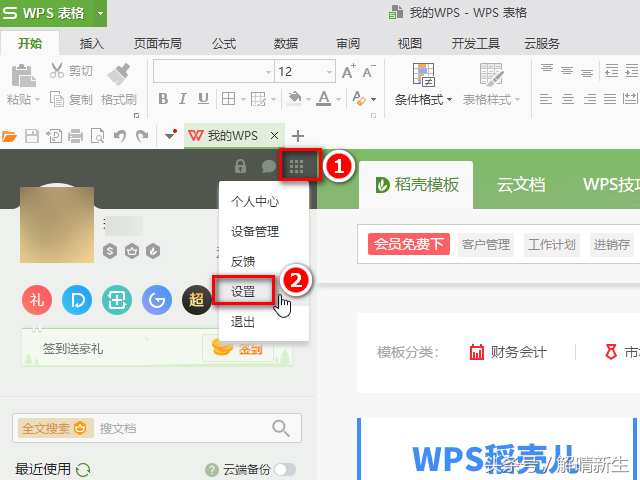Click the chat bubble message icon
The image size is (640, 480).
[x=268, y=166]
